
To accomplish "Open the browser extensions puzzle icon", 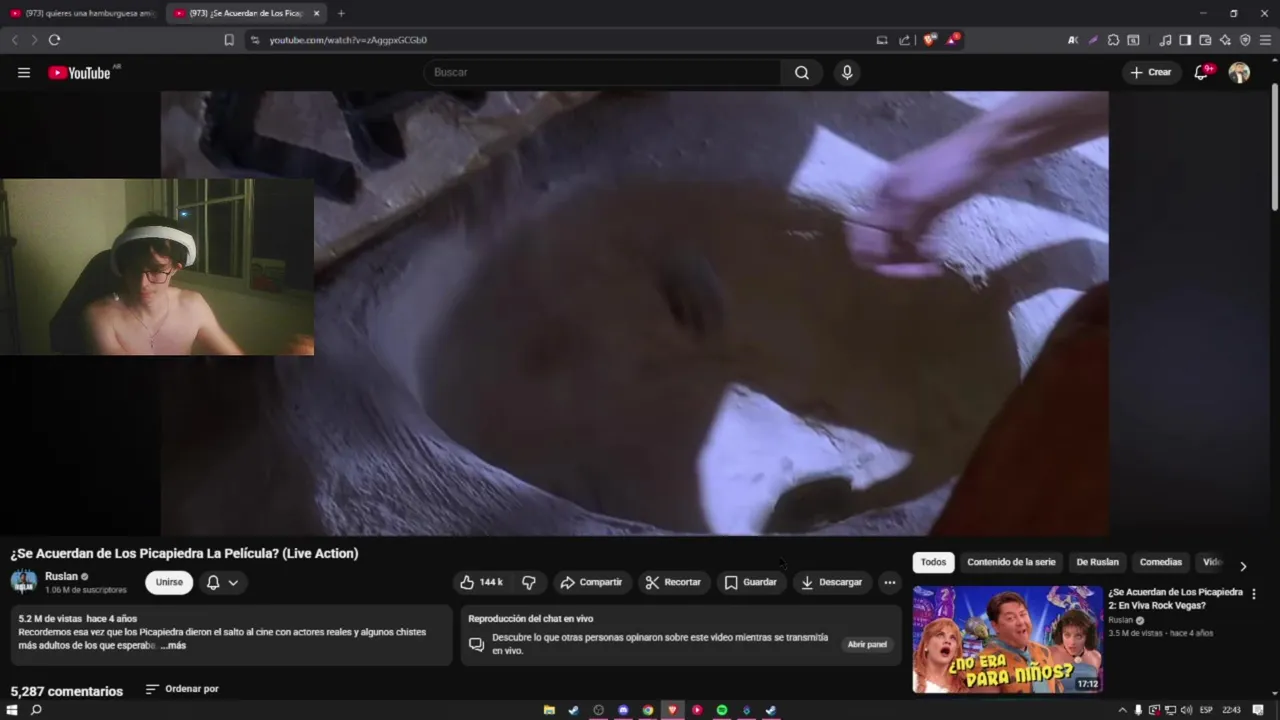I will click(x=1113, y=40).
